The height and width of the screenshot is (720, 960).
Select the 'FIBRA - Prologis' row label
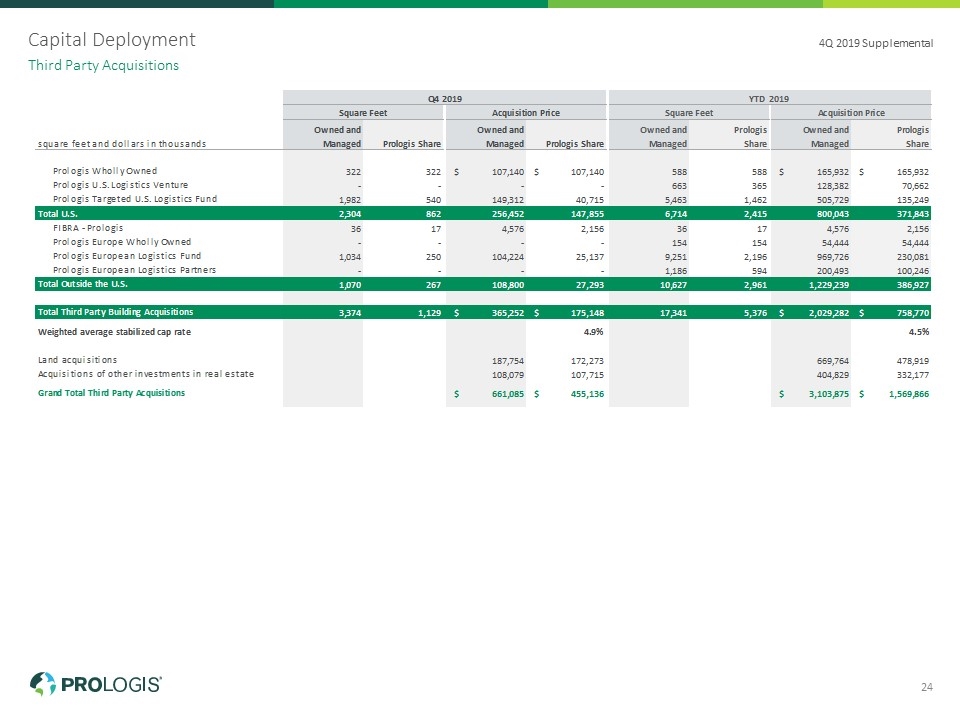[88, 228]
